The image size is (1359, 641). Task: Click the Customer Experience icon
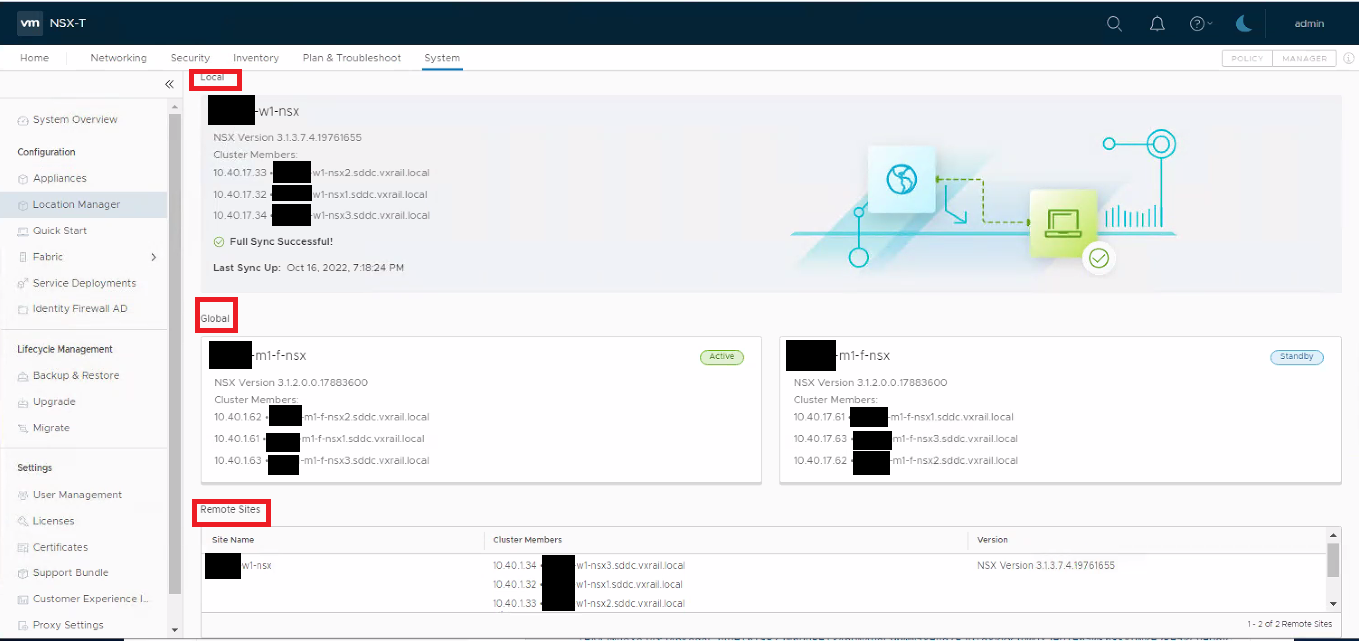[23, 599]
